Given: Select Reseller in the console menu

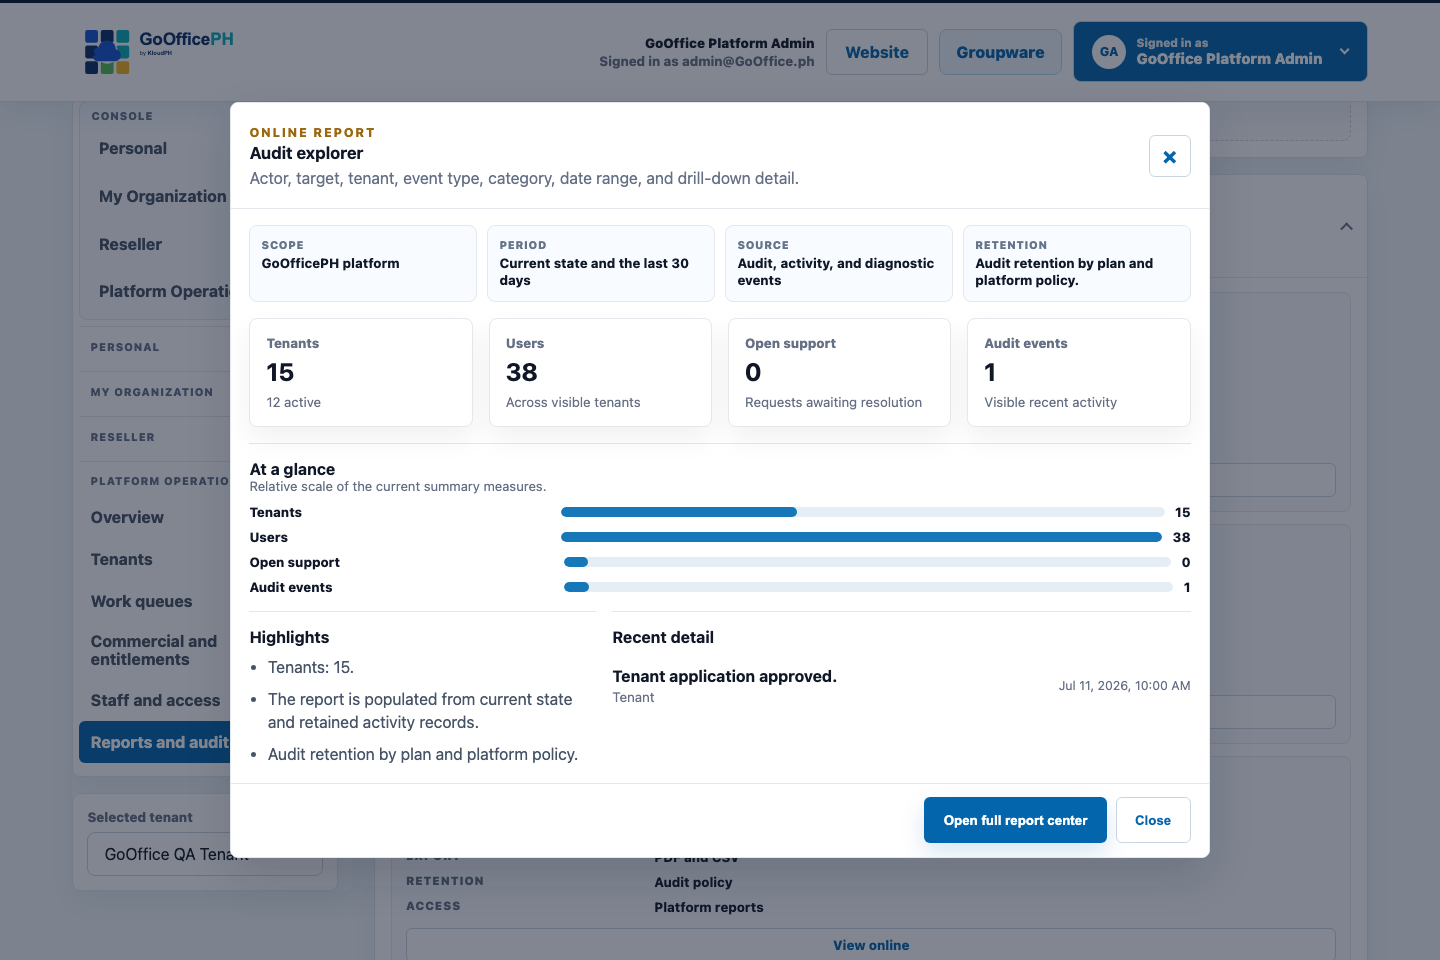Looking at the screenshot, I should (130, 244).
